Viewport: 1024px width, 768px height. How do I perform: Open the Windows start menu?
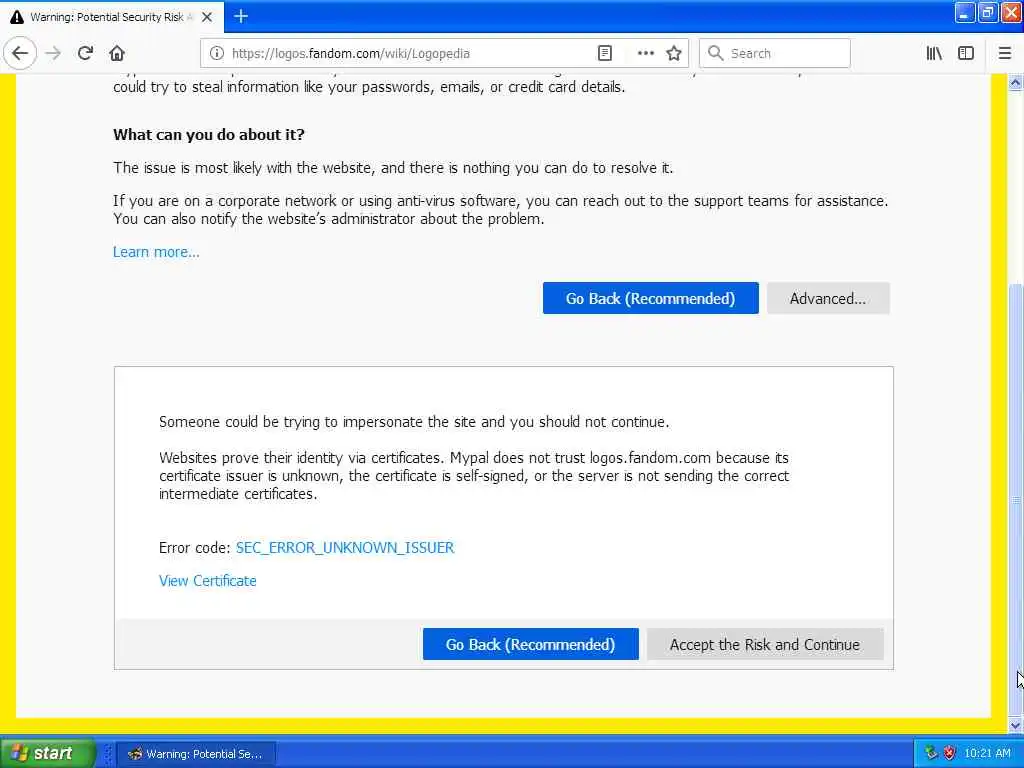(x=47, y=753)
